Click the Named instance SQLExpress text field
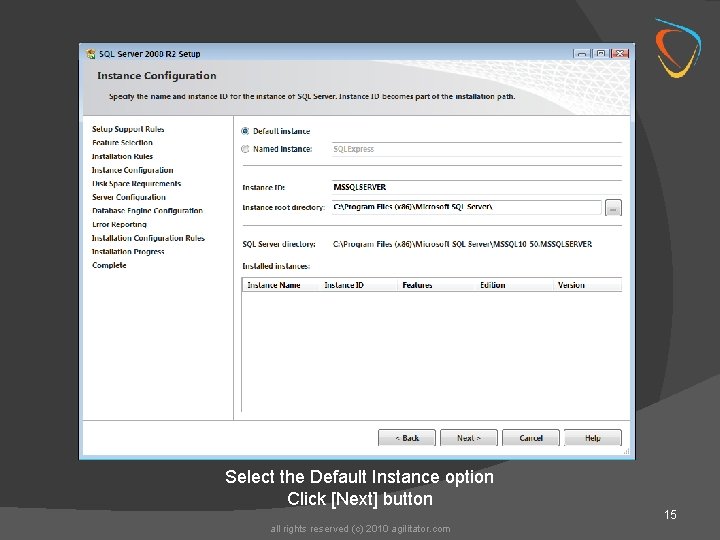Image resolution: width=720 pixels, height=540 pixels. pyautogui.click(x=477, y=149)
